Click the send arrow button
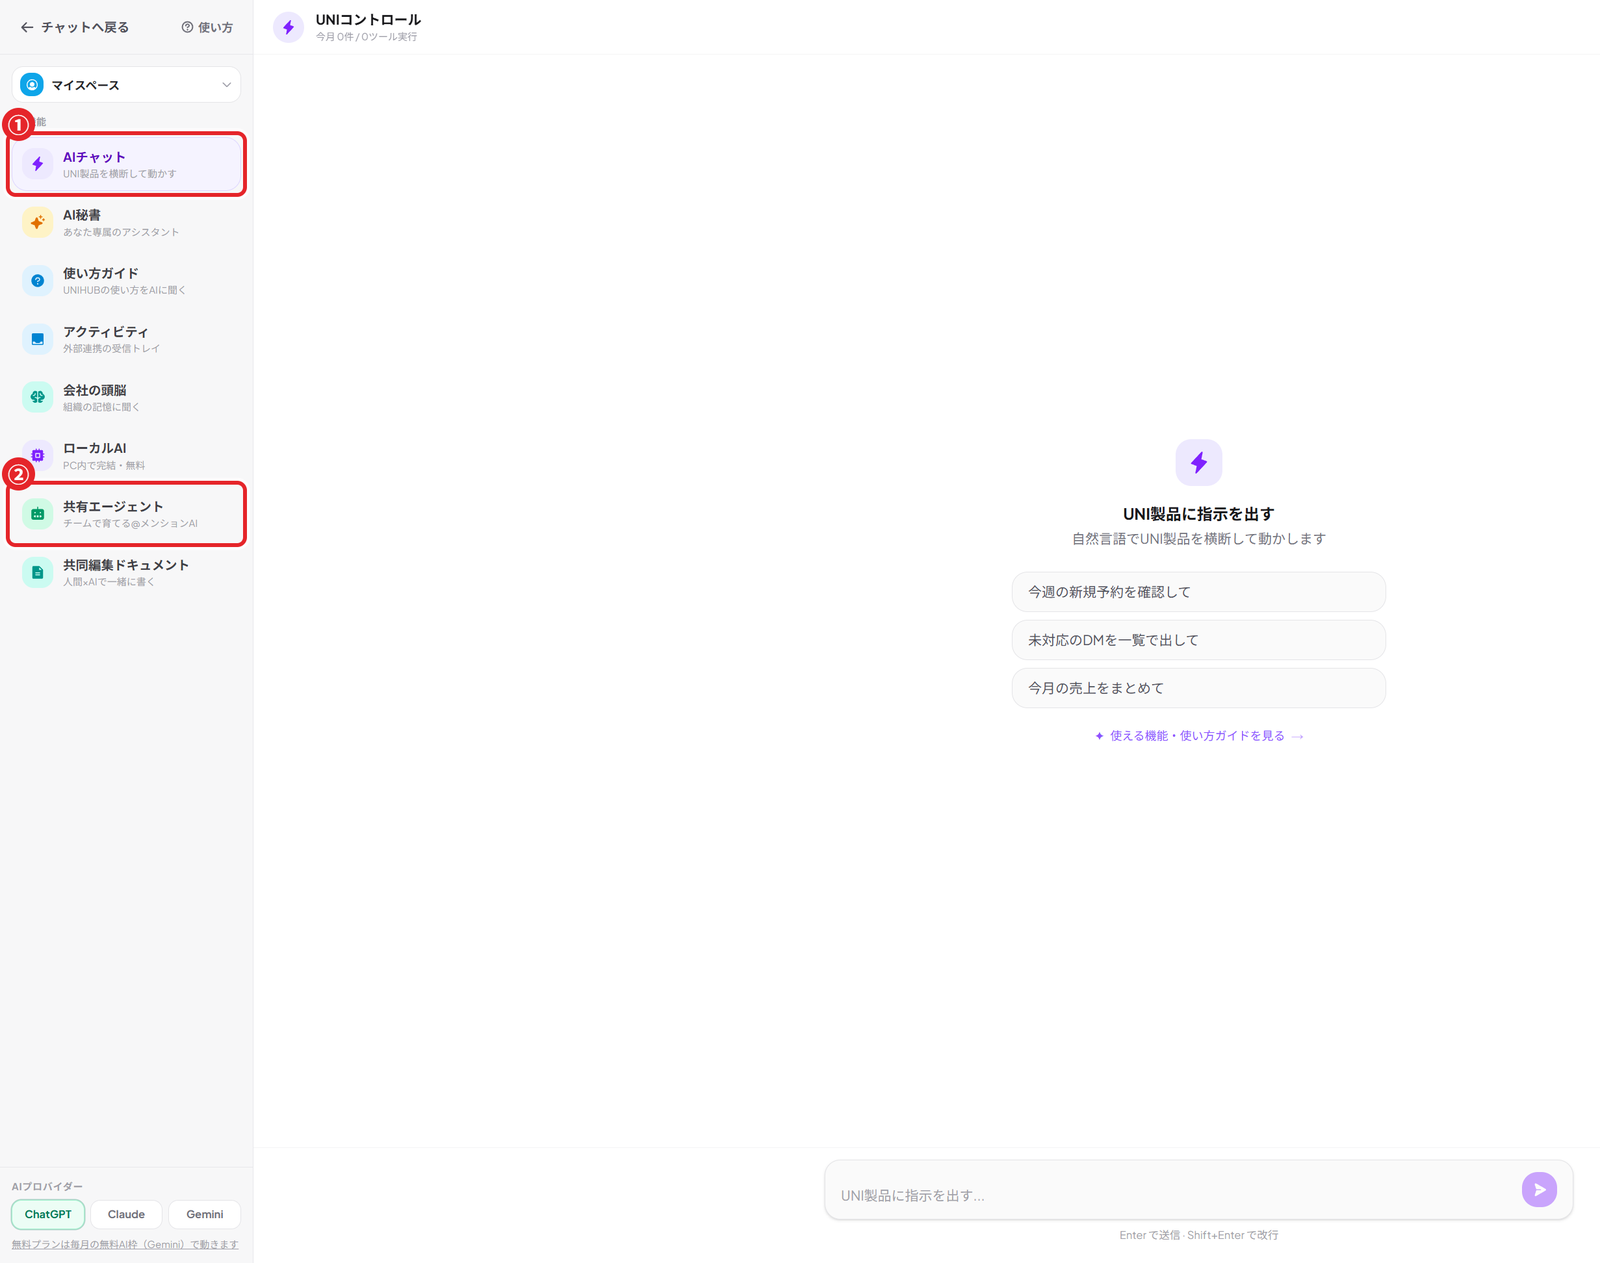This screenshot has width=1600, height=1263. pos(1539,1189)
